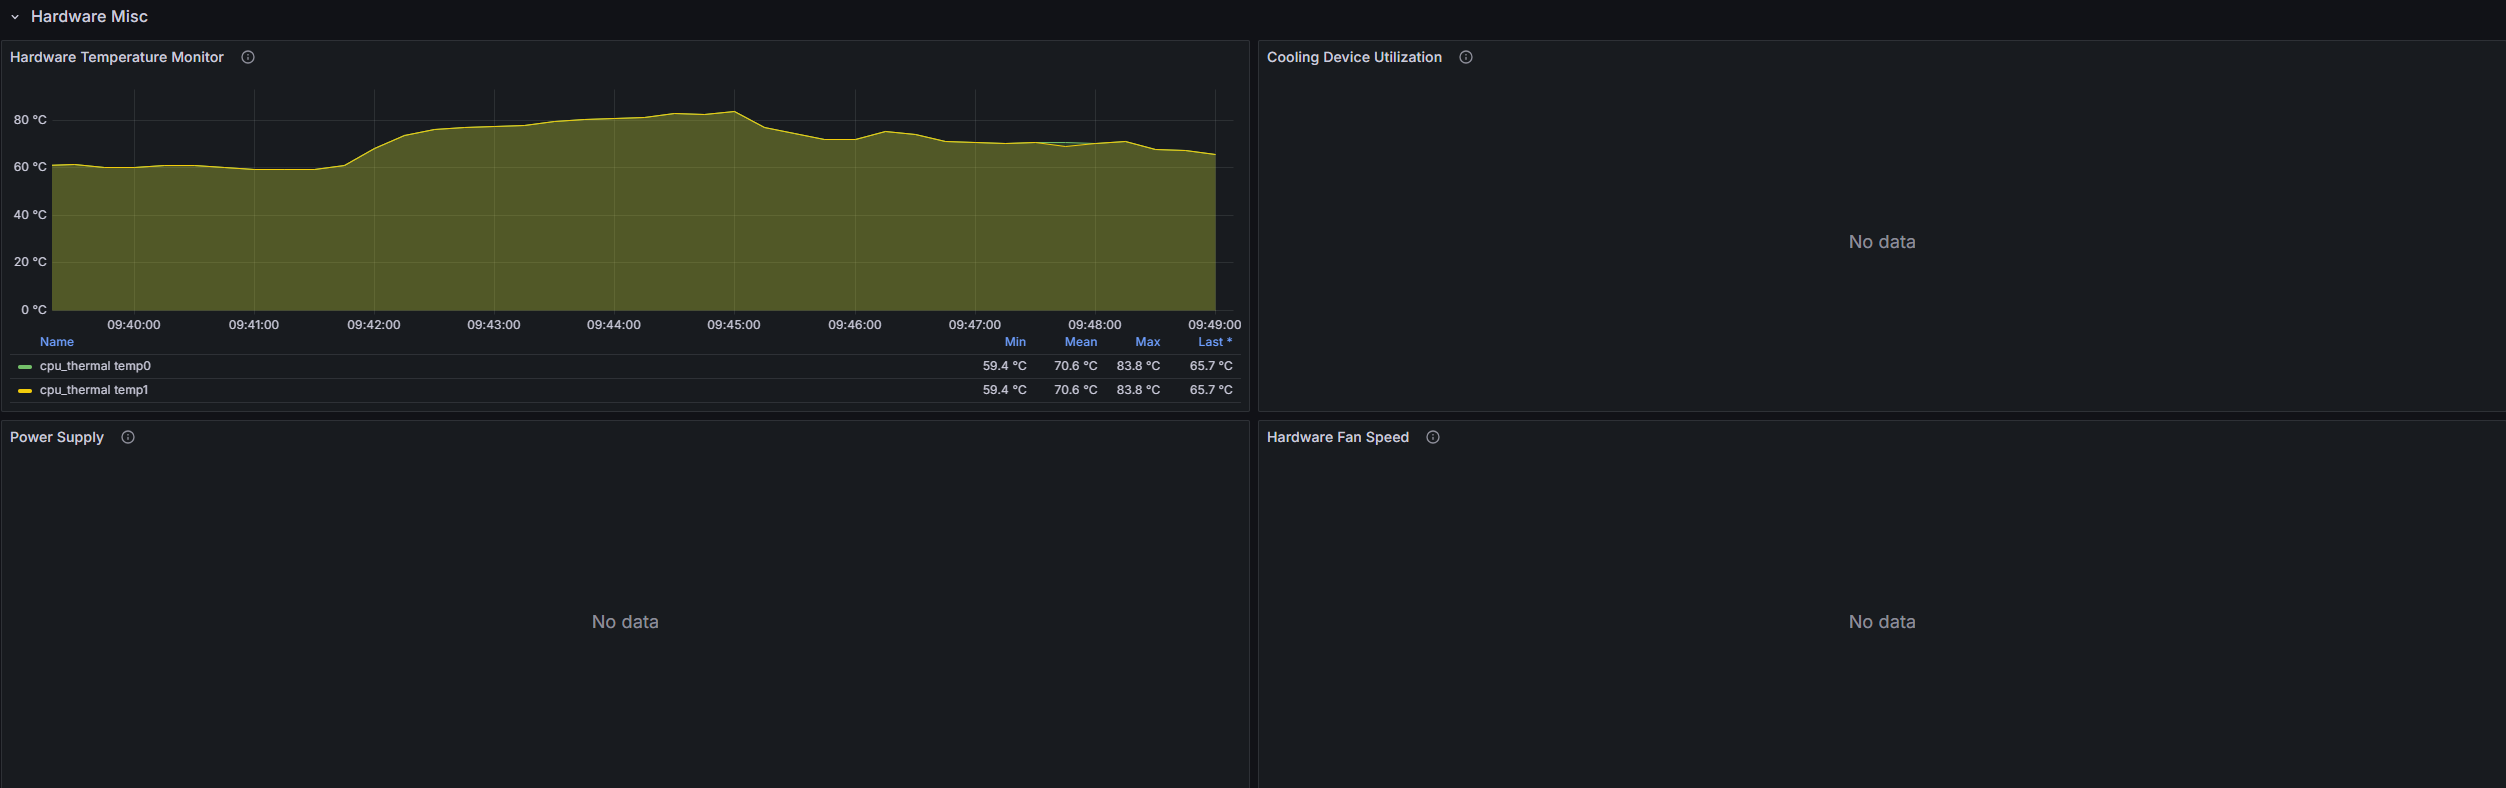Click temp0 Min value 59.4 °C
2506x788 pixels.
tap(1004, 366)
